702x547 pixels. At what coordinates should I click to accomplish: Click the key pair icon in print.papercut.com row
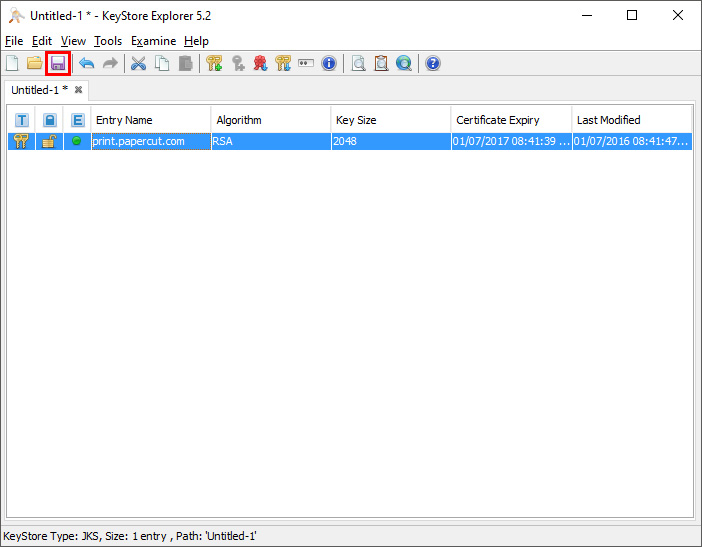pos(21,141)
